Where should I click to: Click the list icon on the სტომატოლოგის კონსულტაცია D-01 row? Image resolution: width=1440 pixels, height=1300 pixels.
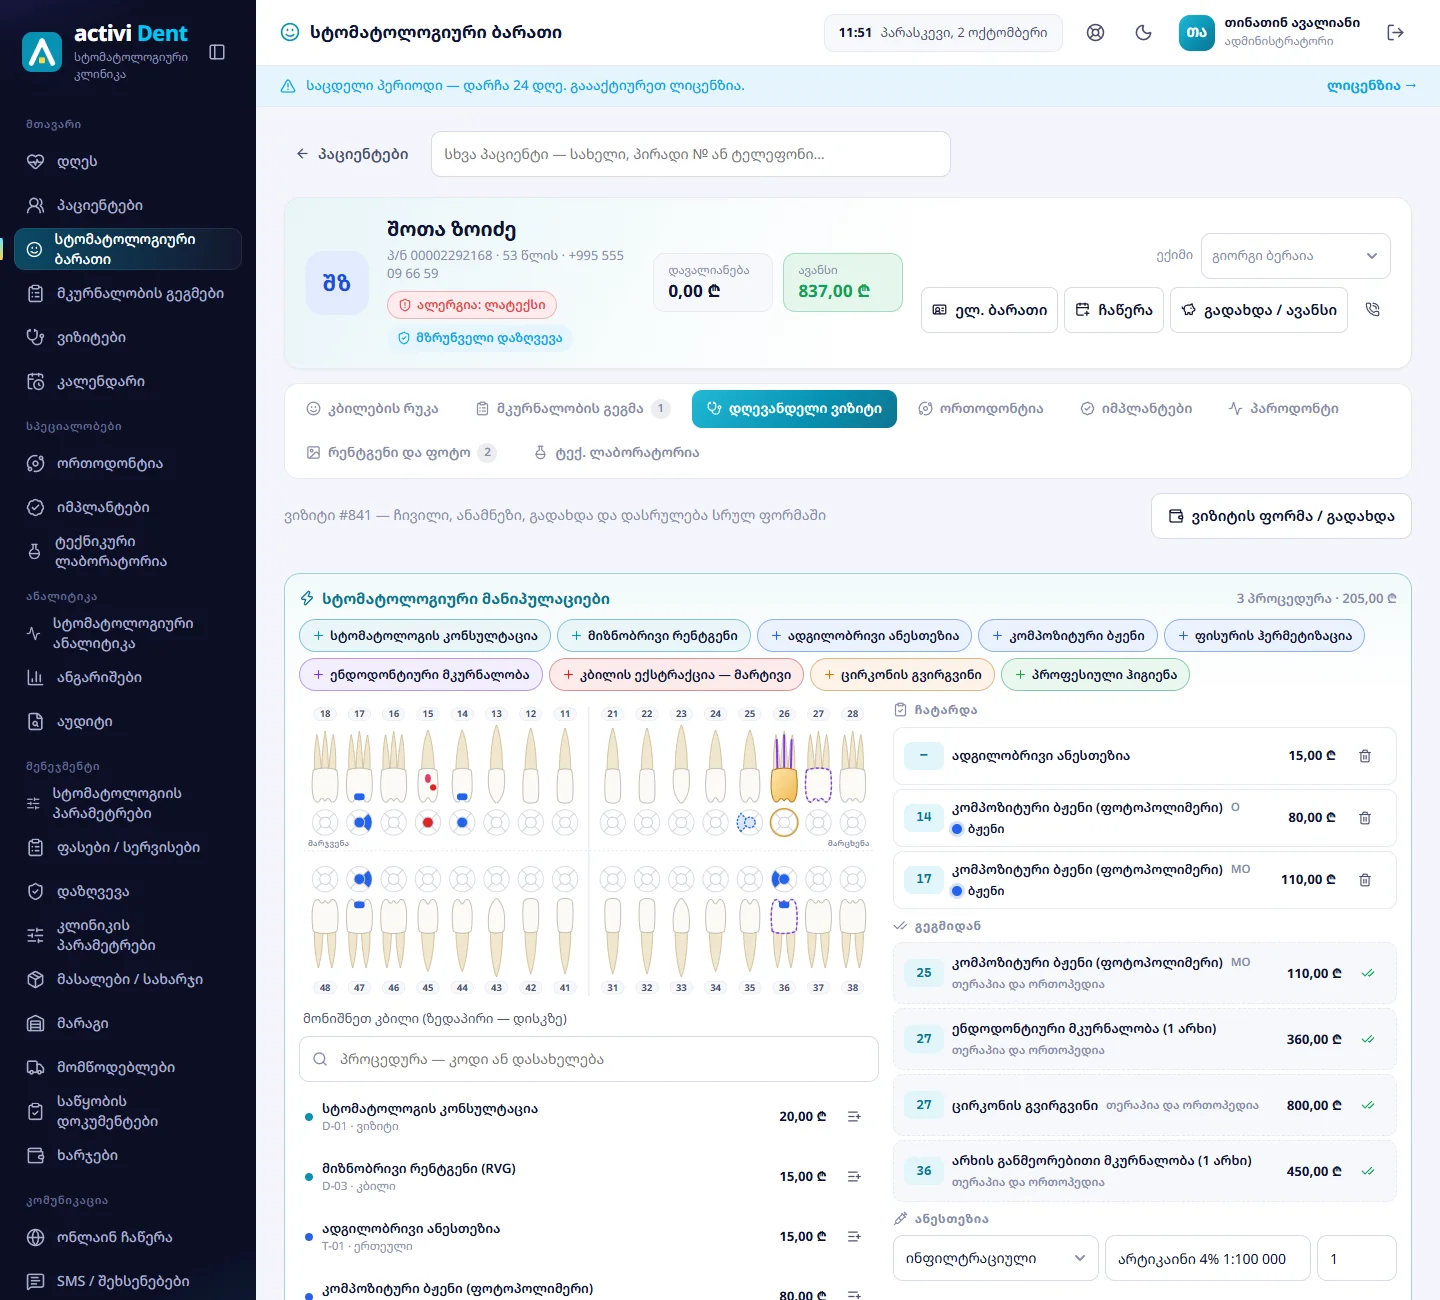click(854, 1116)
